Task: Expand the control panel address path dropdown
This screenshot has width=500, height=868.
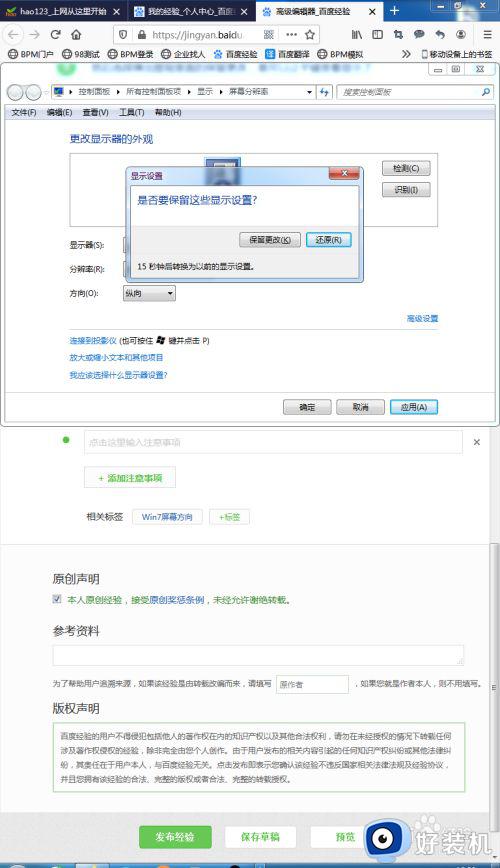Action: pos(310,92)
